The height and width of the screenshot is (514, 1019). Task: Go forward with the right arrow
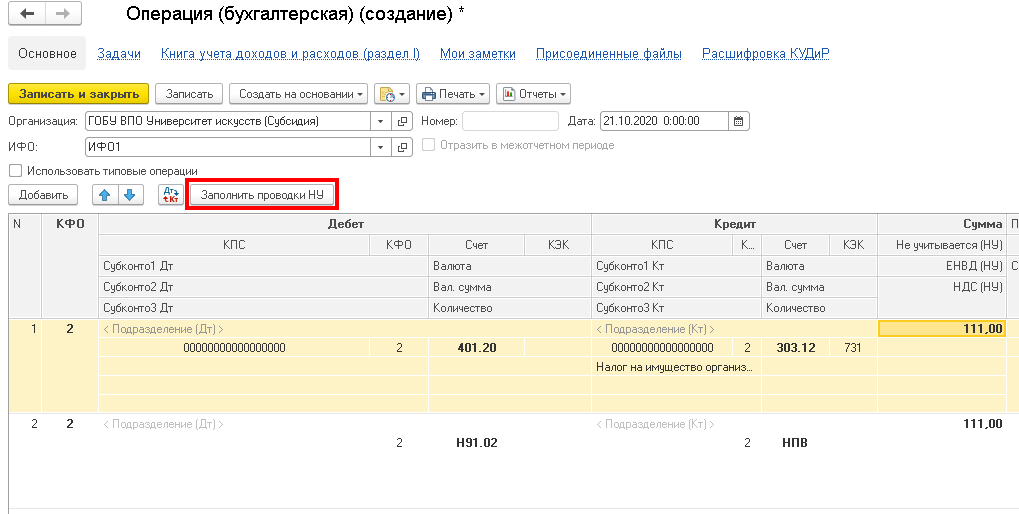[x=63, y=14]
